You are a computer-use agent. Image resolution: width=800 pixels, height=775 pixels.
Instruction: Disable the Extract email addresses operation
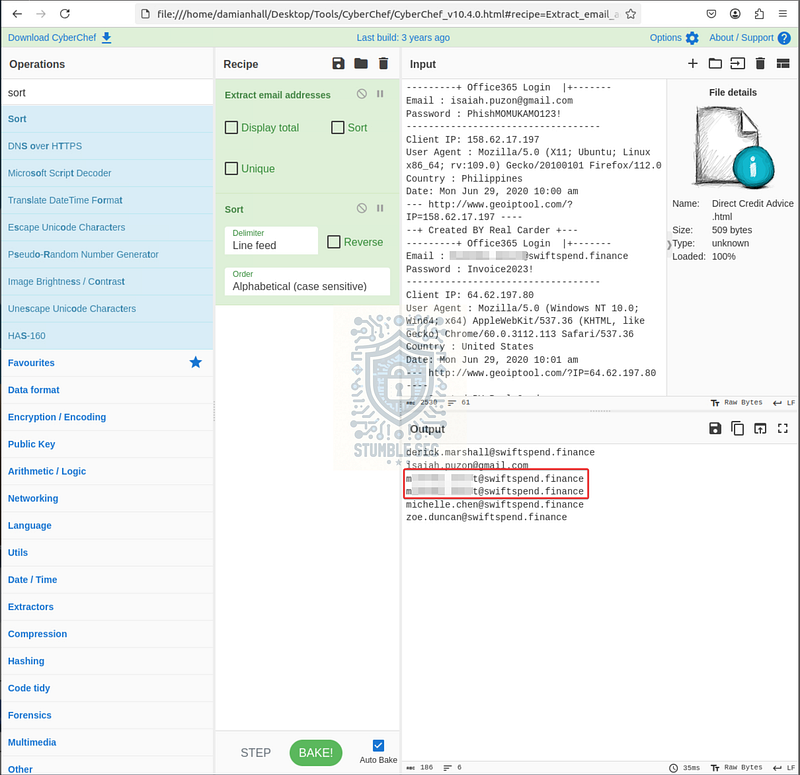(362, 94)
